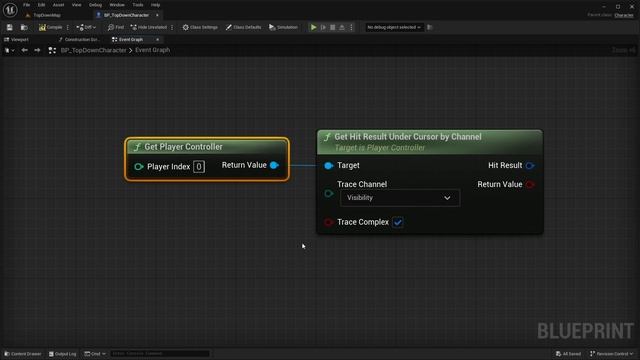
Task: Open the Diff dropdown
Action: [86, 27]
